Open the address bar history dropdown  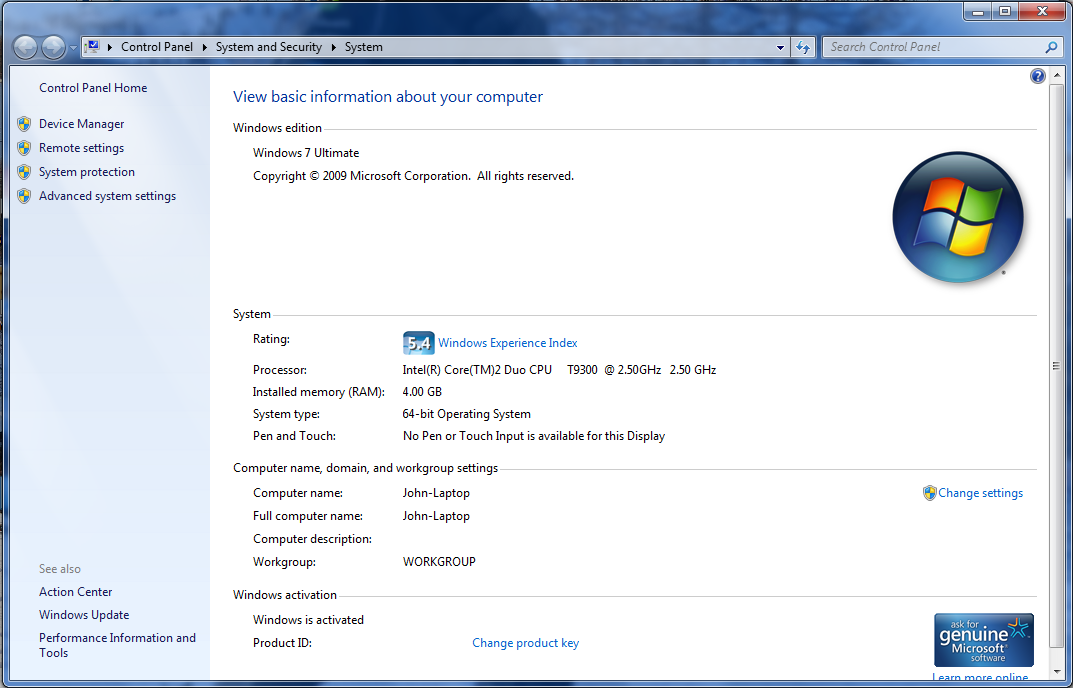point(780,47)
